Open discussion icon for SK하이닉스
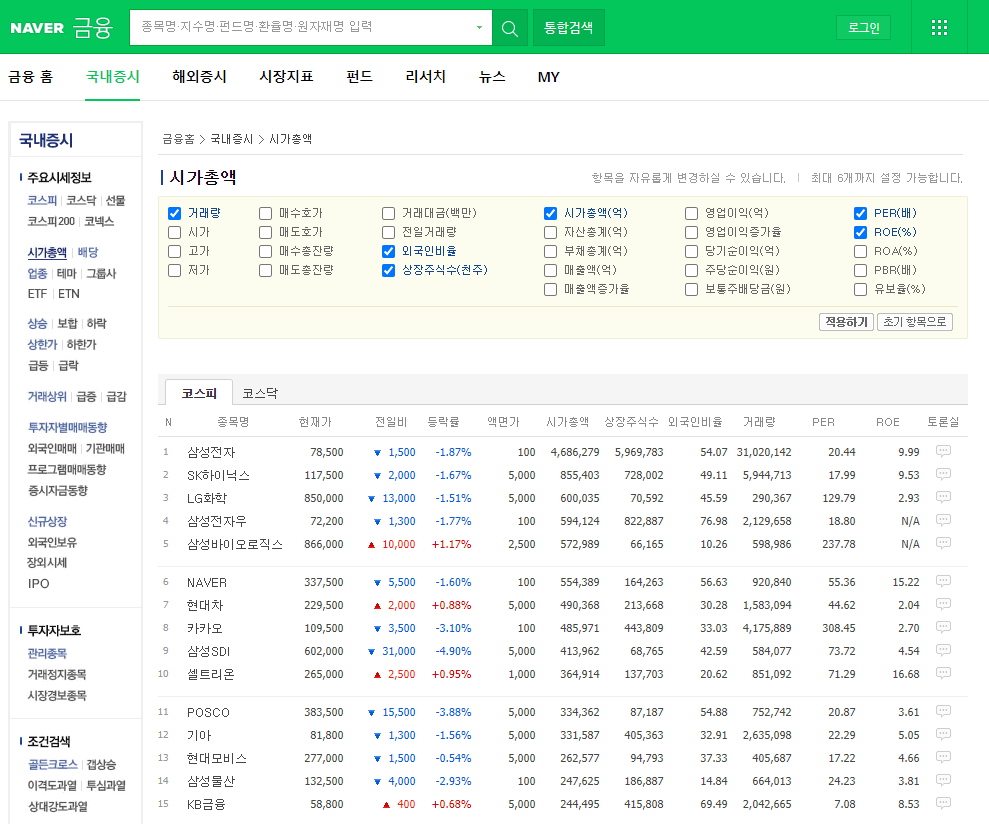The width and height of the screenshot is (989, 824). (x=943, y=474)
